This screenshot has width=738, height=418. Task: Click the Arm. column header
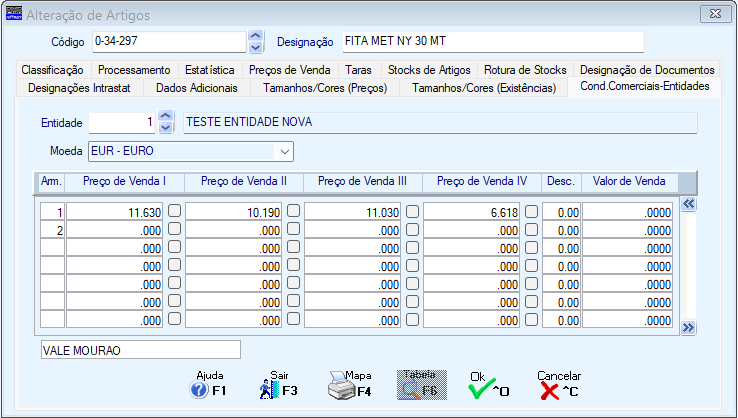[x=51, y=182]
